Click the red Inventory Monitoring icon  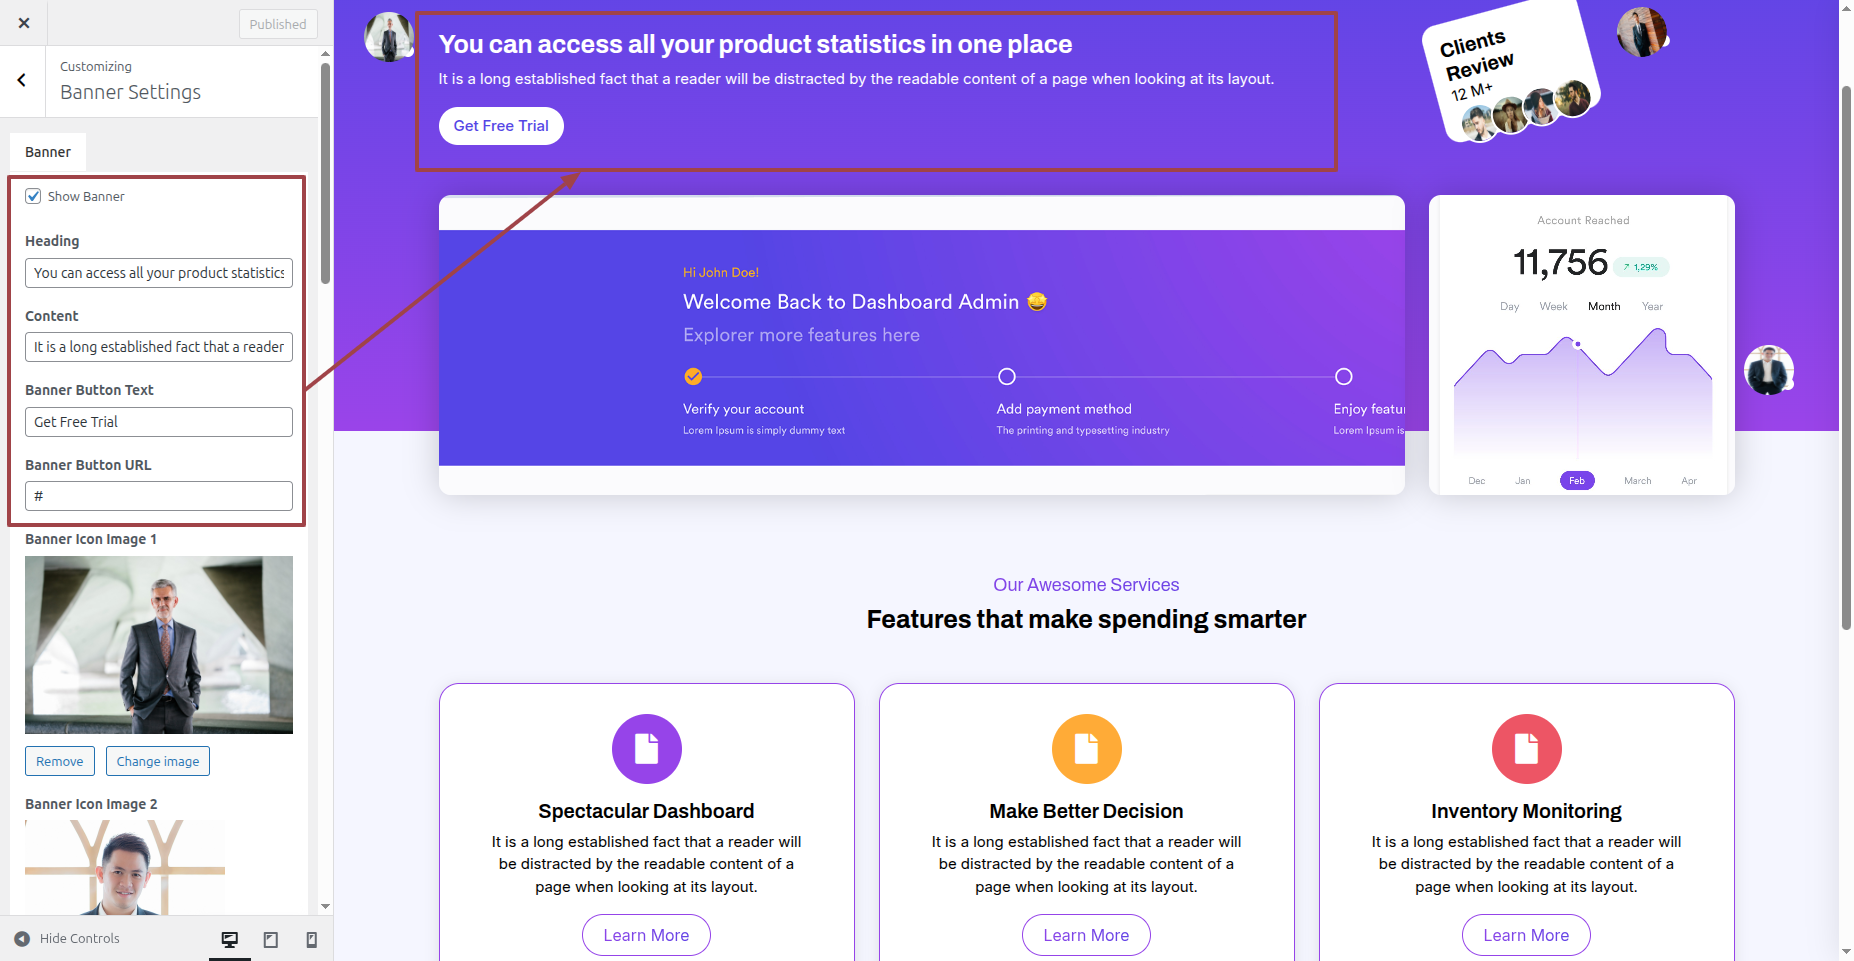point(1526,749)
